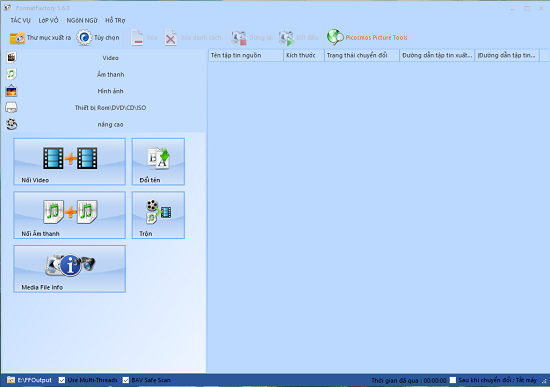Open Tùy chọn options
The width and height of the screenshot is (550, 387).
point(98,38)
